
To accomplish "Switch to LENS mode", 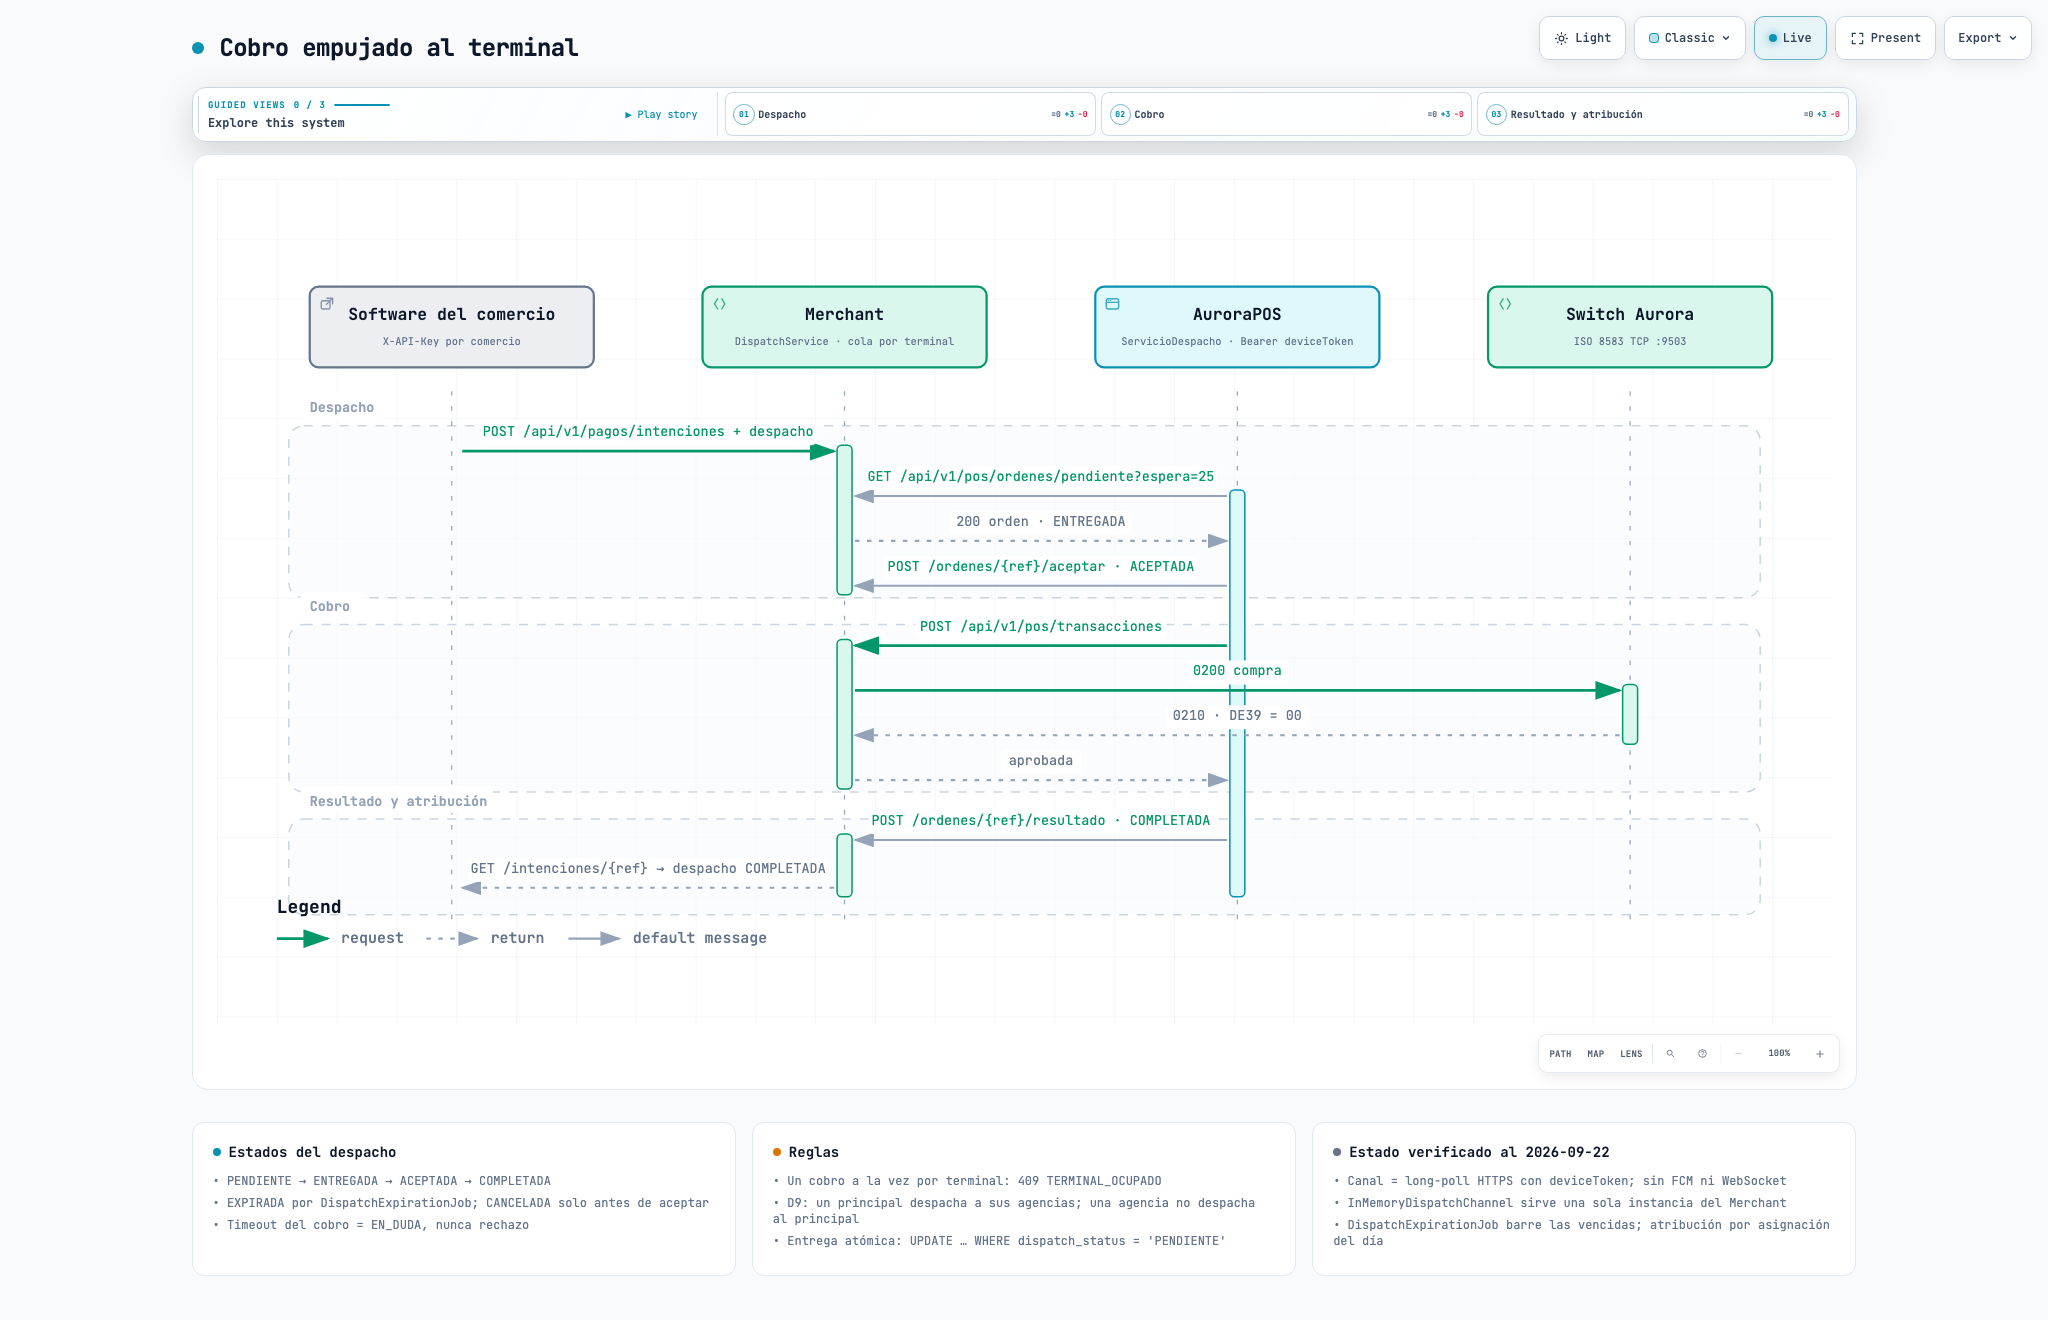I will (x=1631, y=1054).
